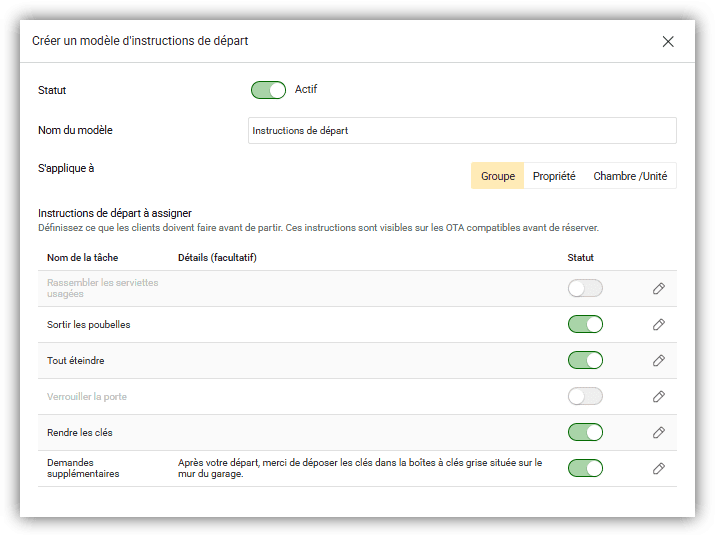
Task: Edit the 'Tout éteindre' task
Action: click(658, 361)
